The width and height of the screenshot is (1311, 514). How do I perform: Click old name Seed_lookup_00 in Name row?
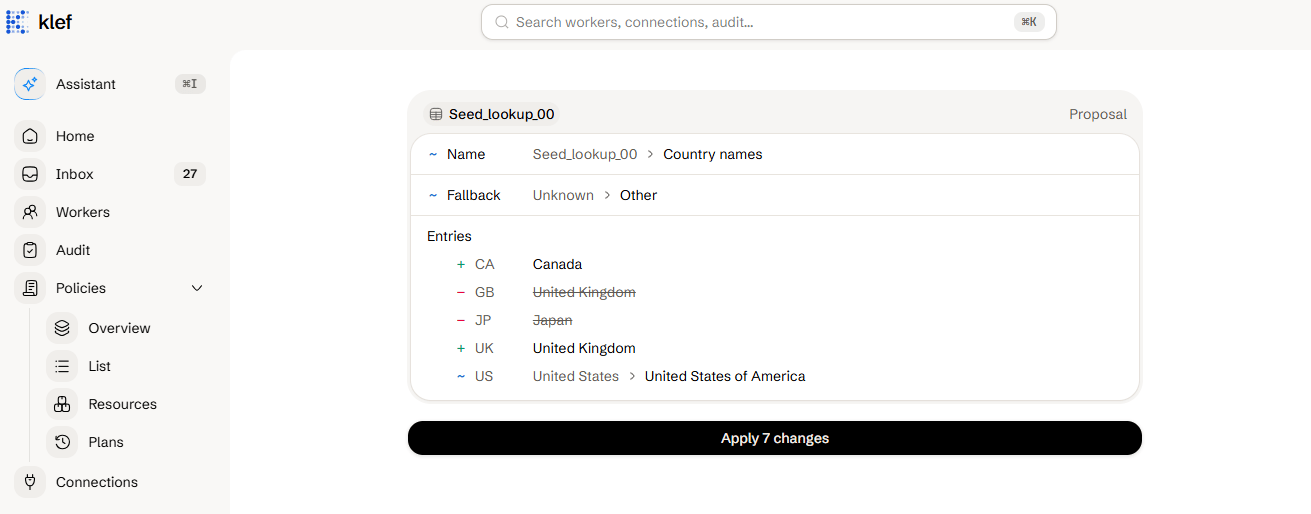pyautogui.click(x=585, y=154)
